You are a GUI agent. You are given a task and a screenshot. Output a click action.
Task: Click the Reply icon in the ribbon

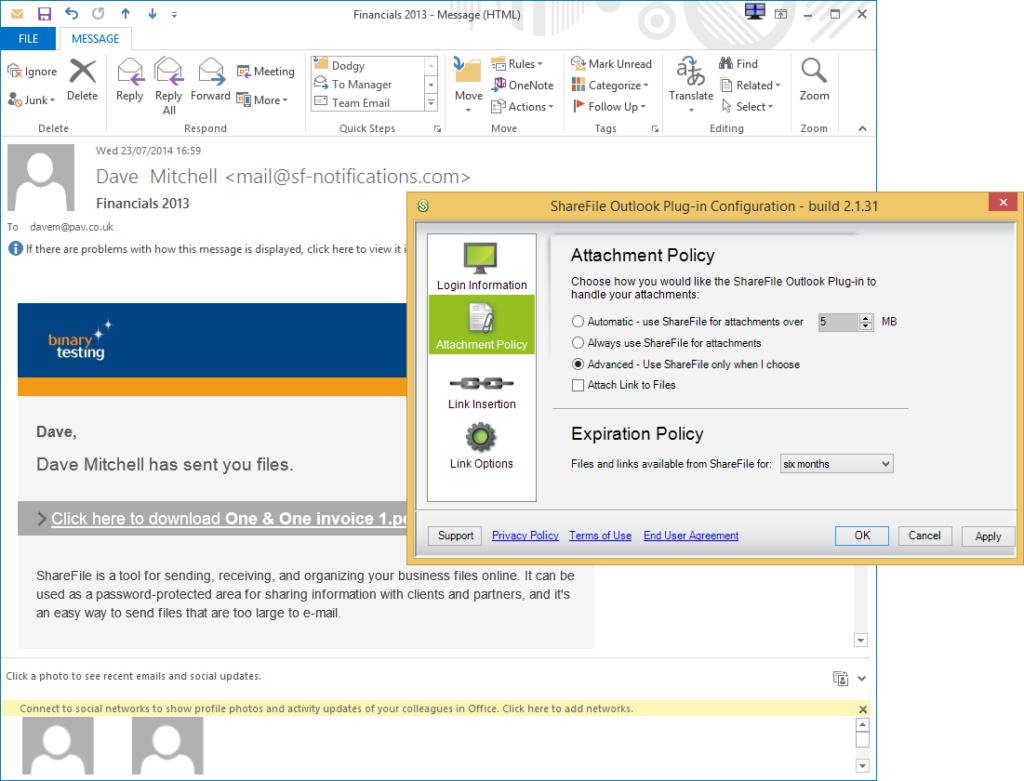[x=129, y=83]
